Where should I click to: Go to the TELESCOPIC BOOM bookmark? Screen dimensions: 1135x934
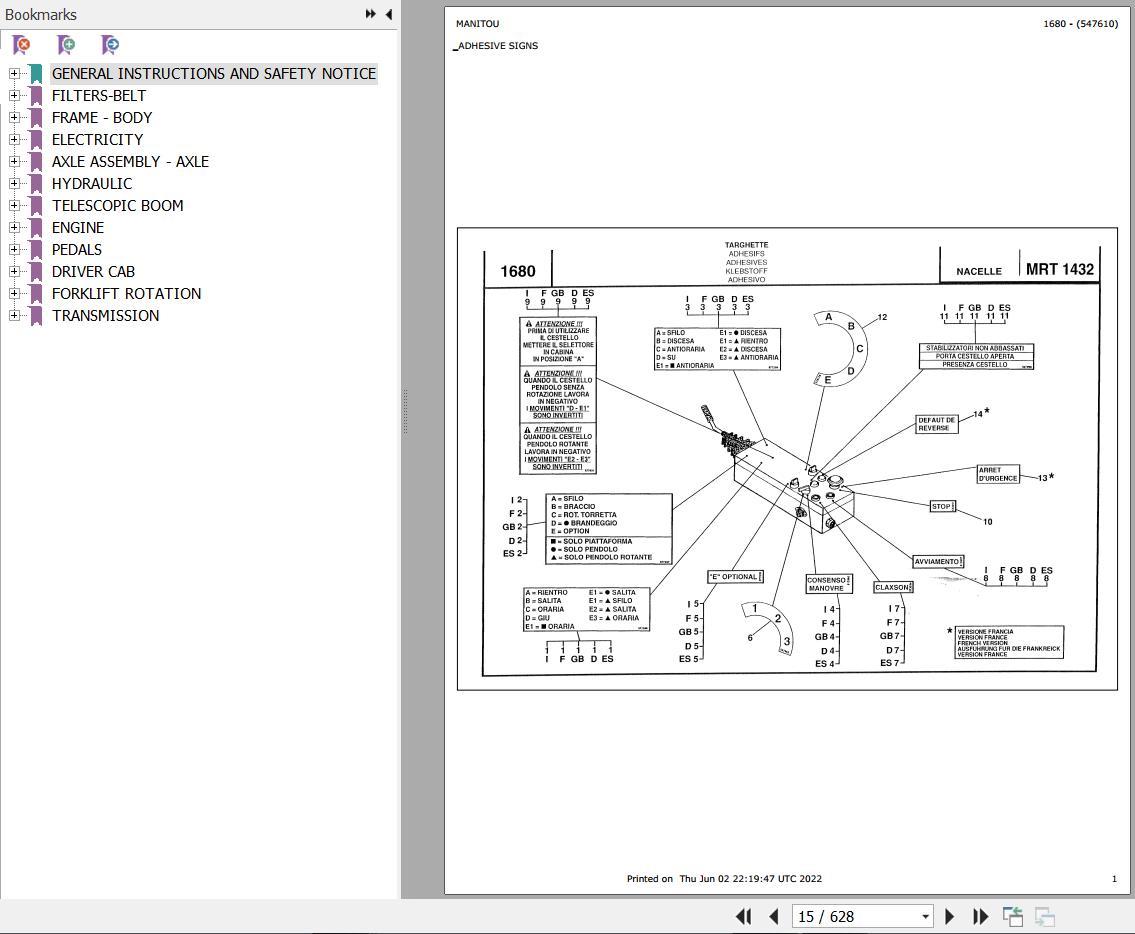[x=117, y=206]
